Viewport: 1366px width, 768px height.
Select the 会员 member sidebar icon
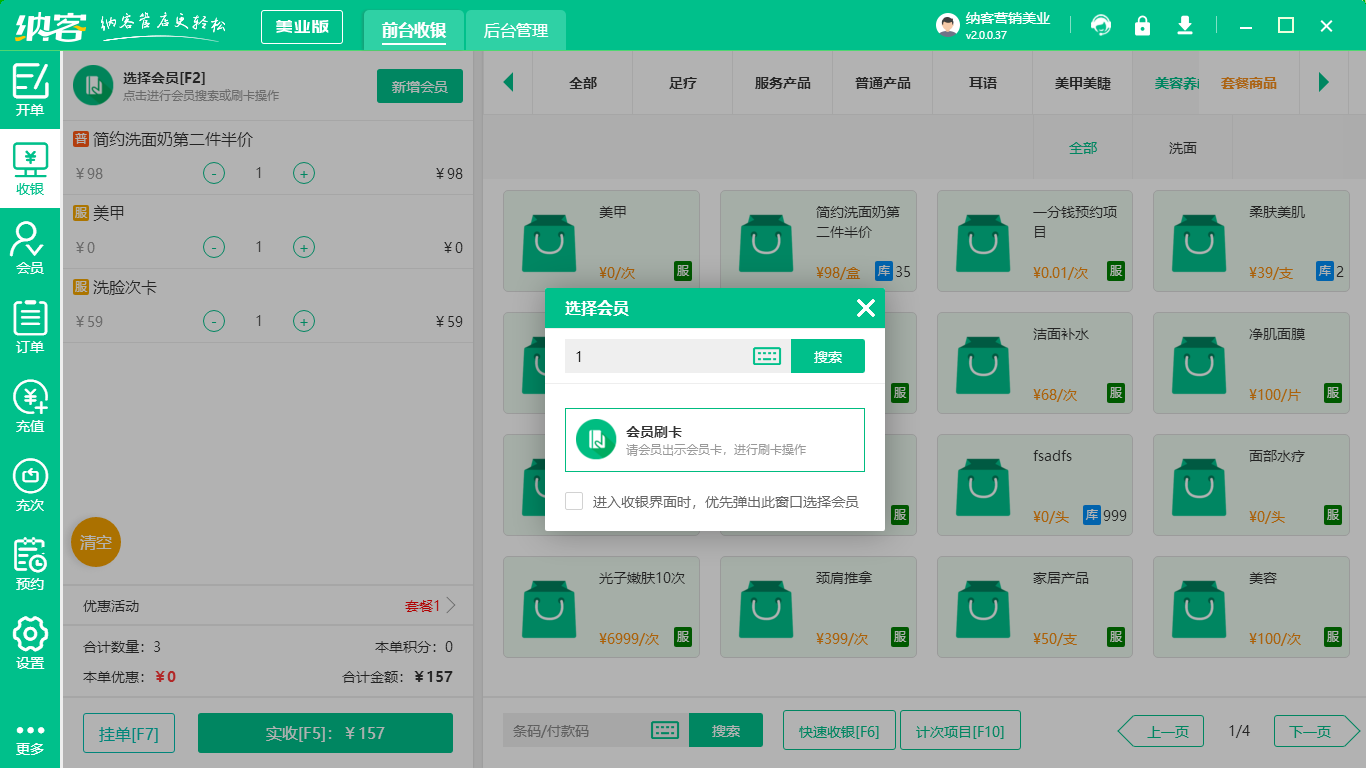(x=30, y=247)
